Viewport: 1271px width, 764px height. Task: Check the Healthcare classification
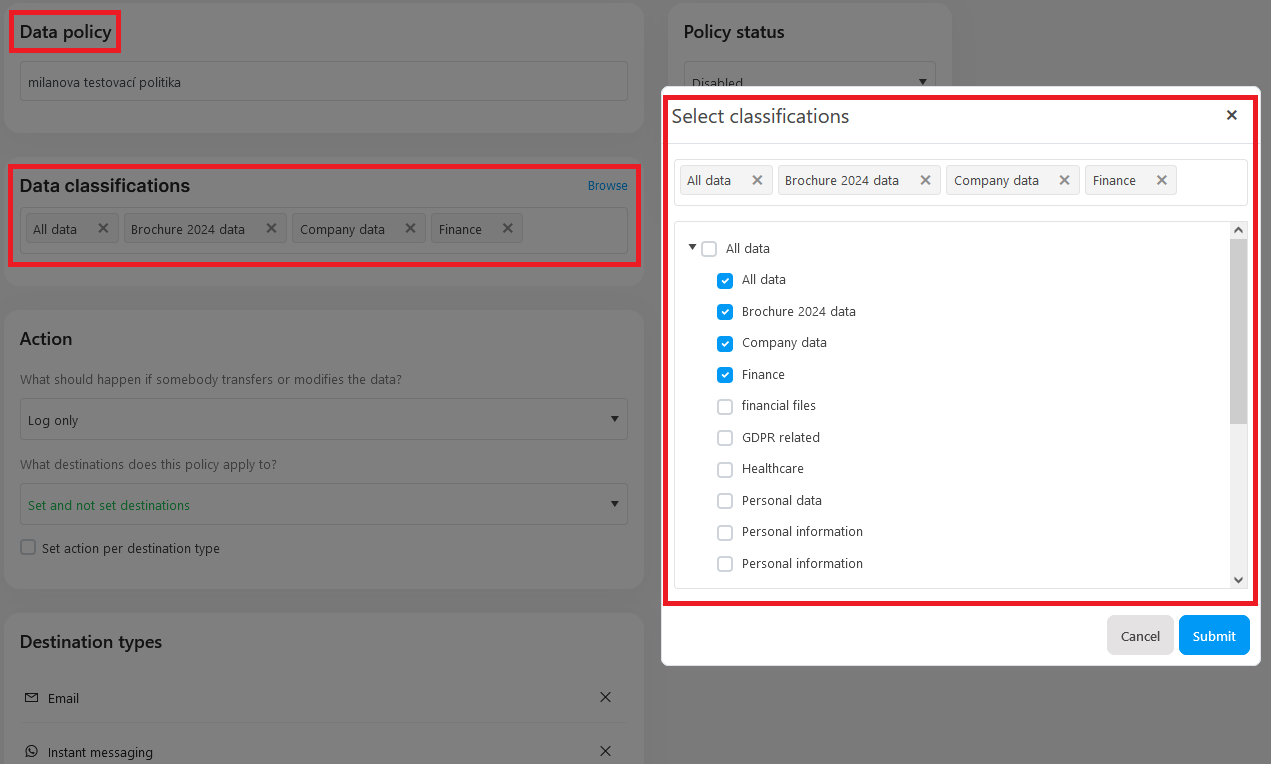(x=725, y=469)
